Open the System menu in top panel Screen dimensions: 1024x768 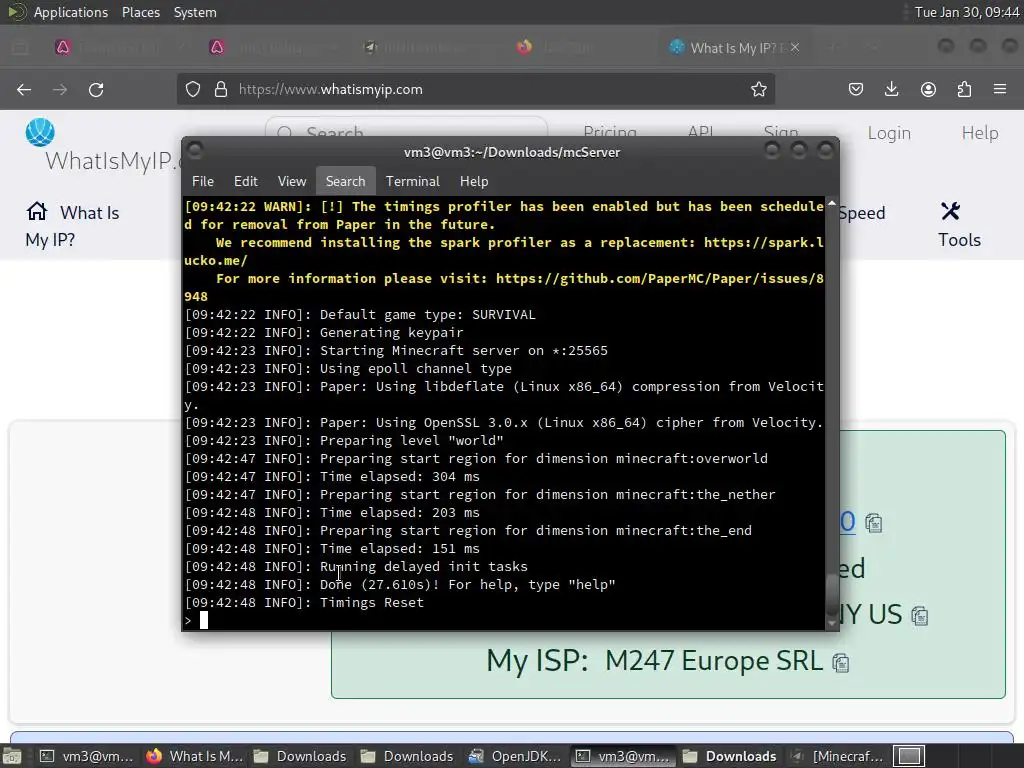(x=195, y=12)
